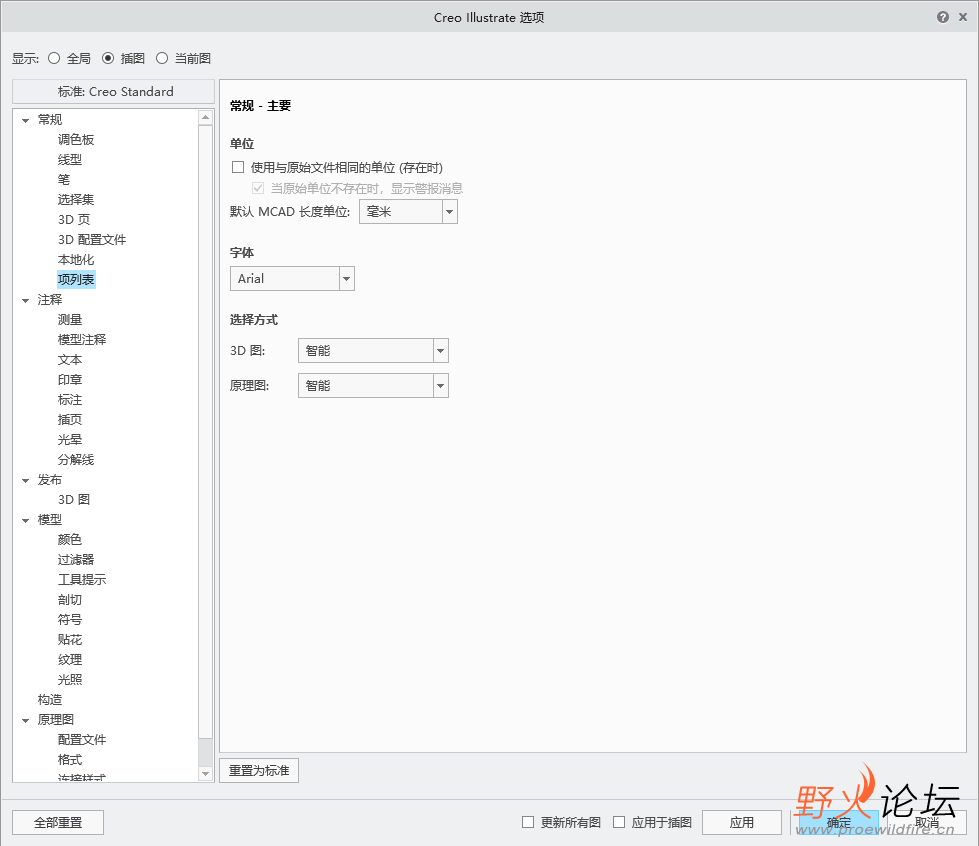Select 线型 in the tree
Image resolution: width=979 pixels, height=846 pixels.
coord(69,159)
